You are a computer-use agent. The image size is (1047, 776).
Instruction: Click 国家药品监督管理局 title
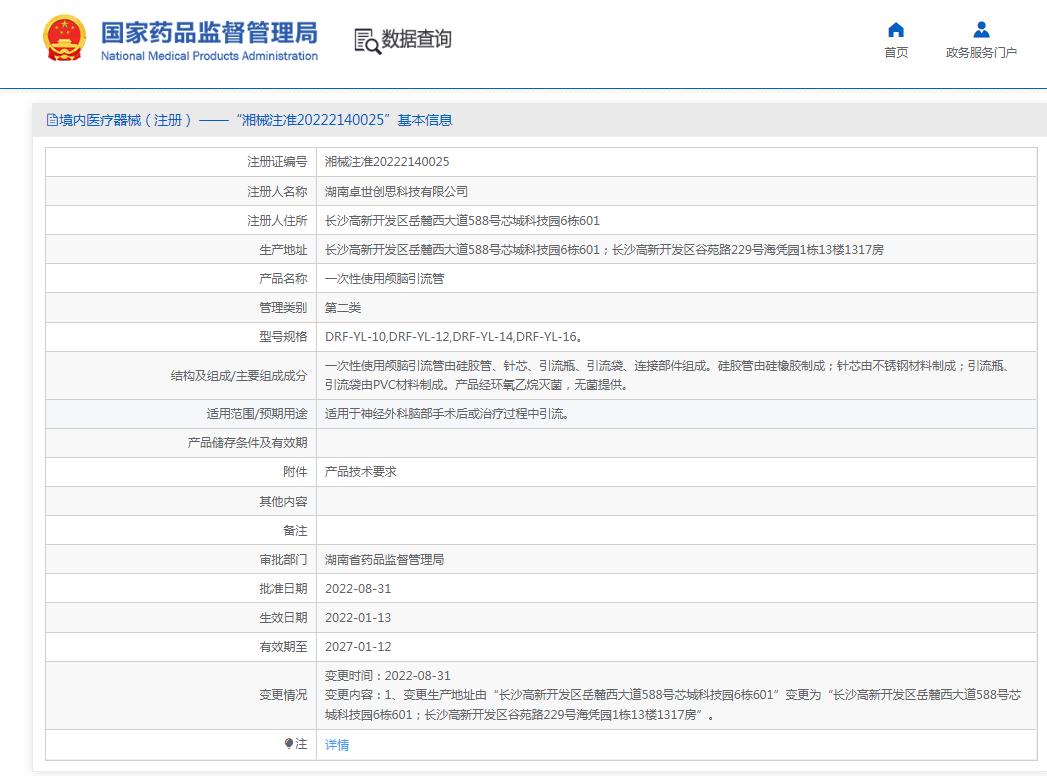209,32
